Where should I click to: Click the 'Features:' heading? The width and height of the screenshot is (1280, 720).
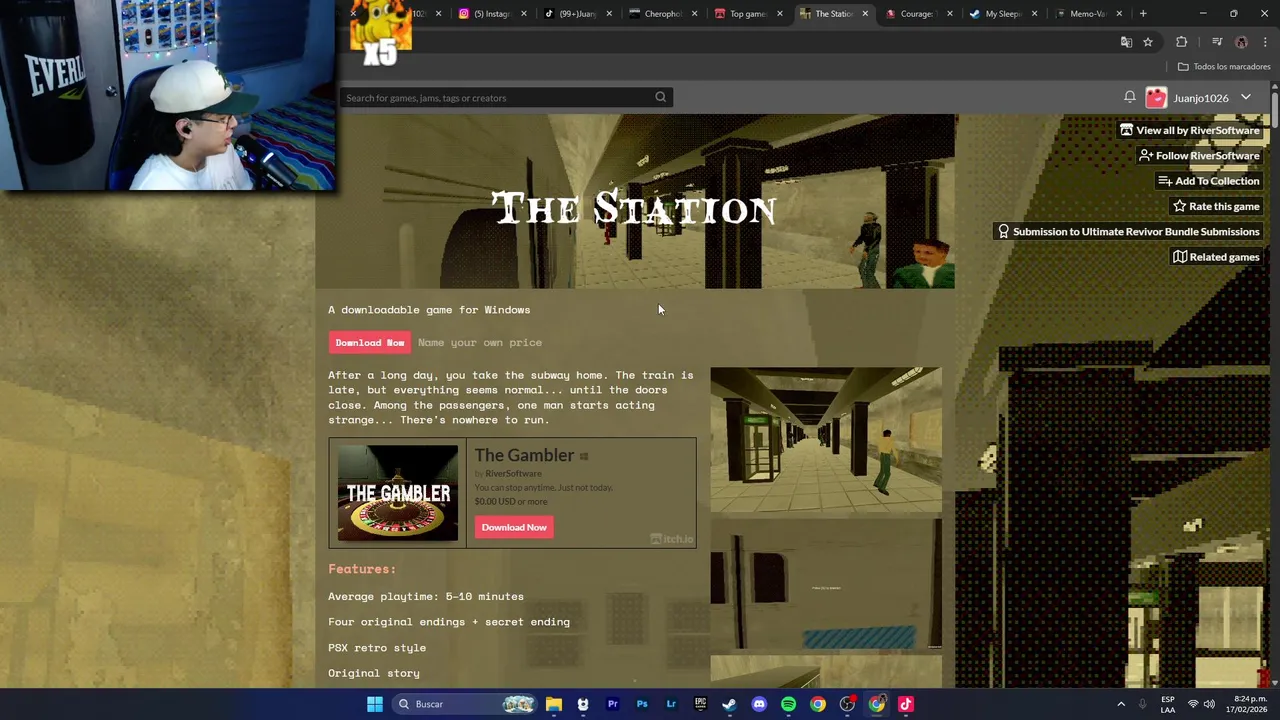pyautogui.click(x=362, y=569)
